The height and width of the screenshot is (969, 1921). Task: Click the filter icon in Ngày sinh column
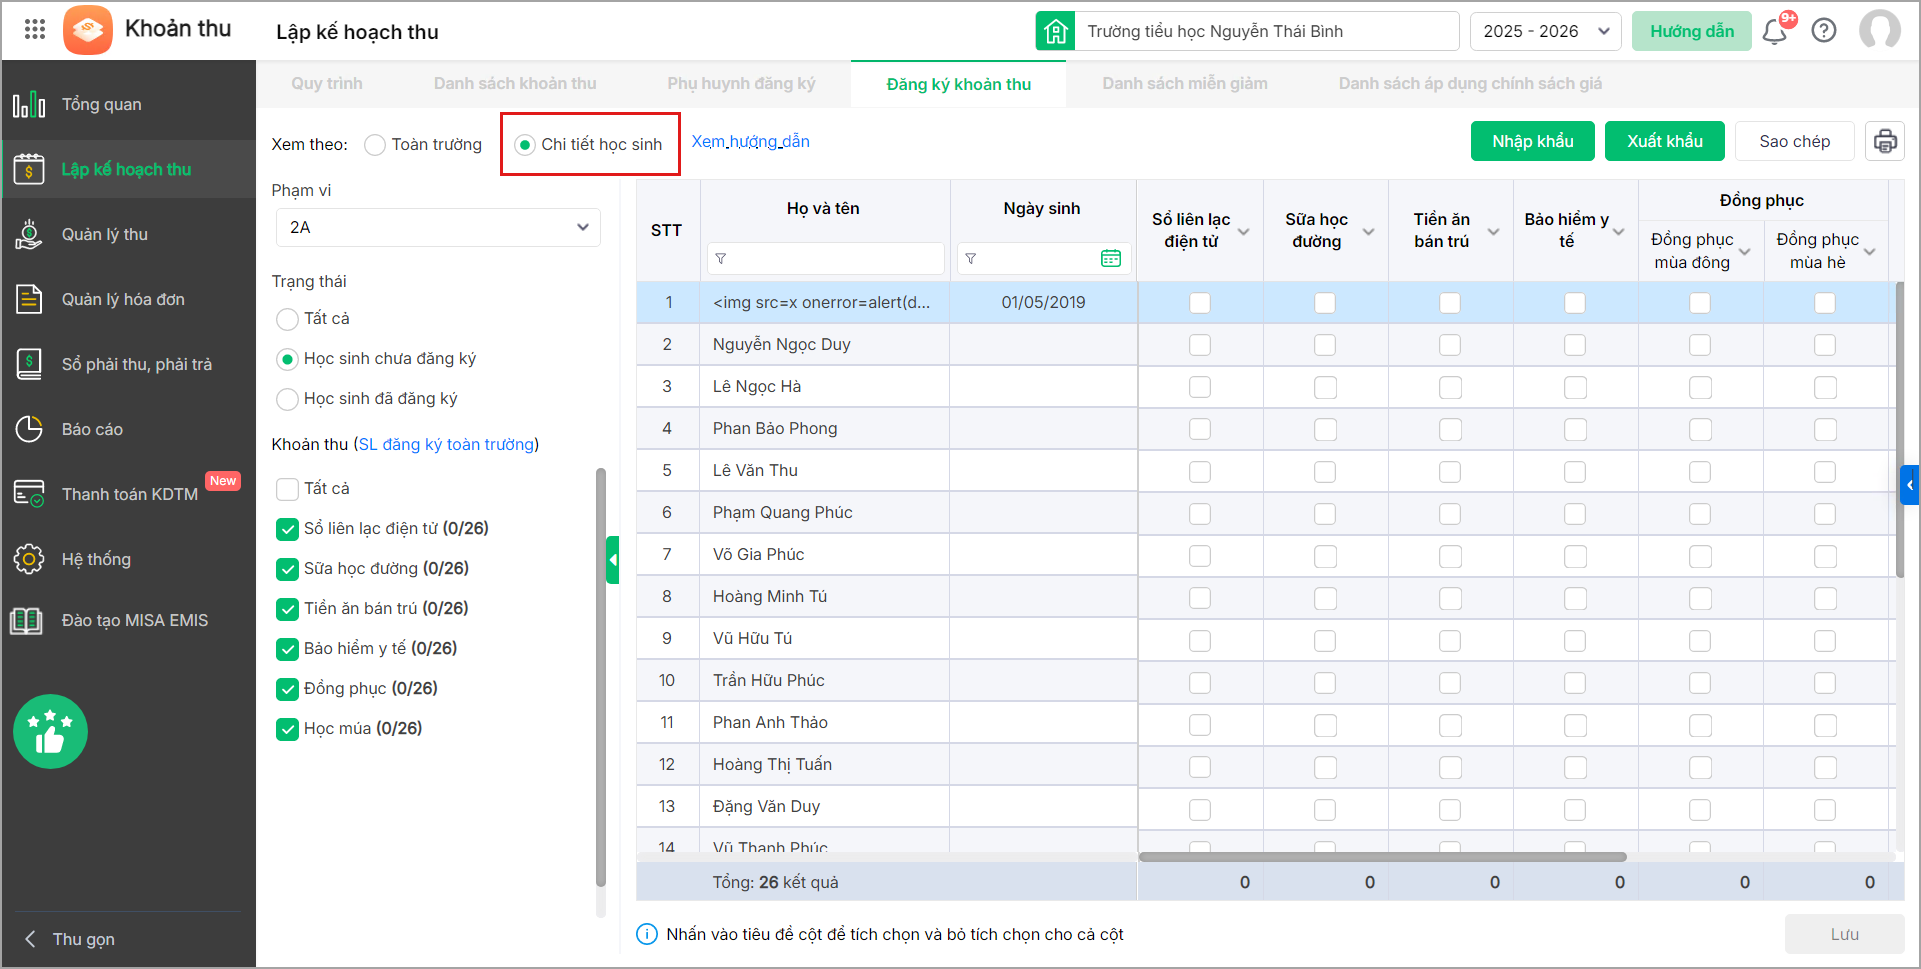(x=970, y=259)
